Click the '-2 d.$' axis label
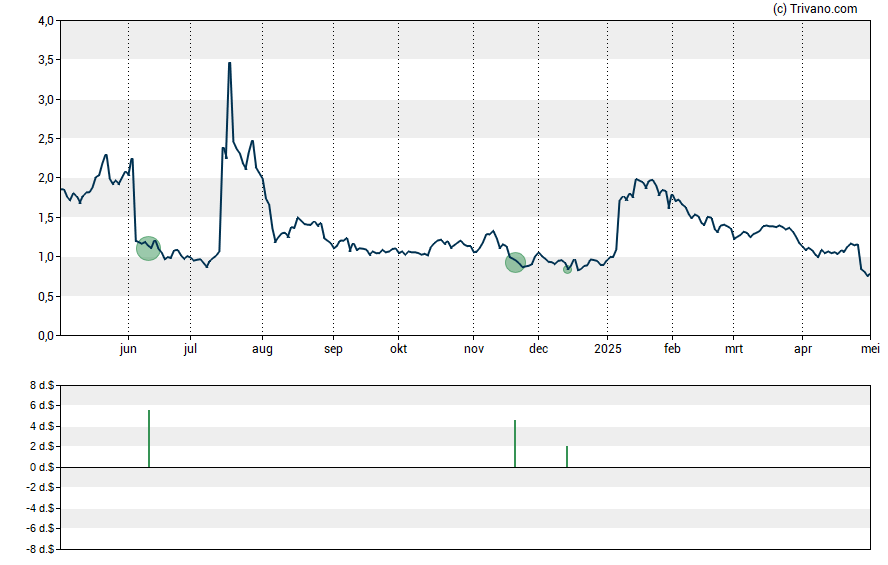This screenshot has width=888, height=565. click(x=40, y=487)
